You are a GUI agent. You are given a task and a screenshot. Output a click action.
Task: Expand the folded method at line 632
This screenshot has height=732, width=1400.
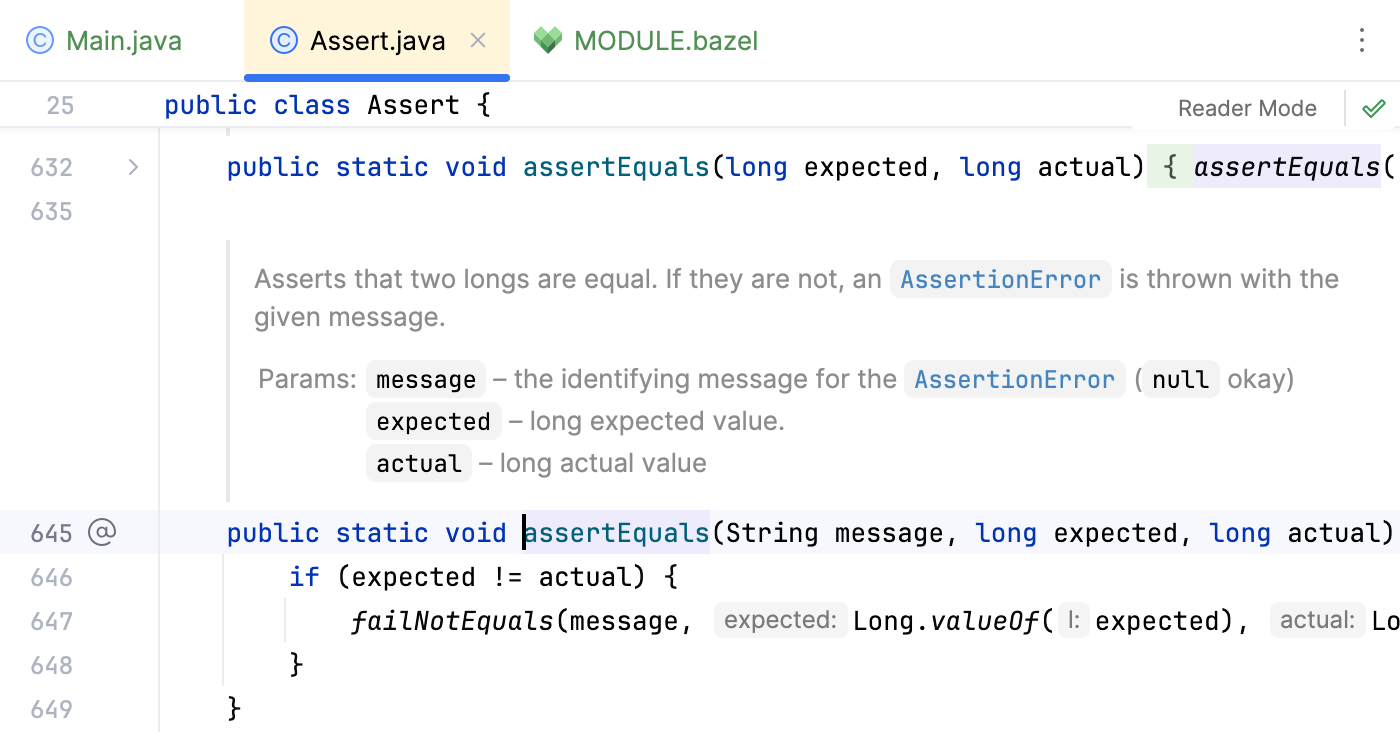pyautogui.click(x=133, y=167)
